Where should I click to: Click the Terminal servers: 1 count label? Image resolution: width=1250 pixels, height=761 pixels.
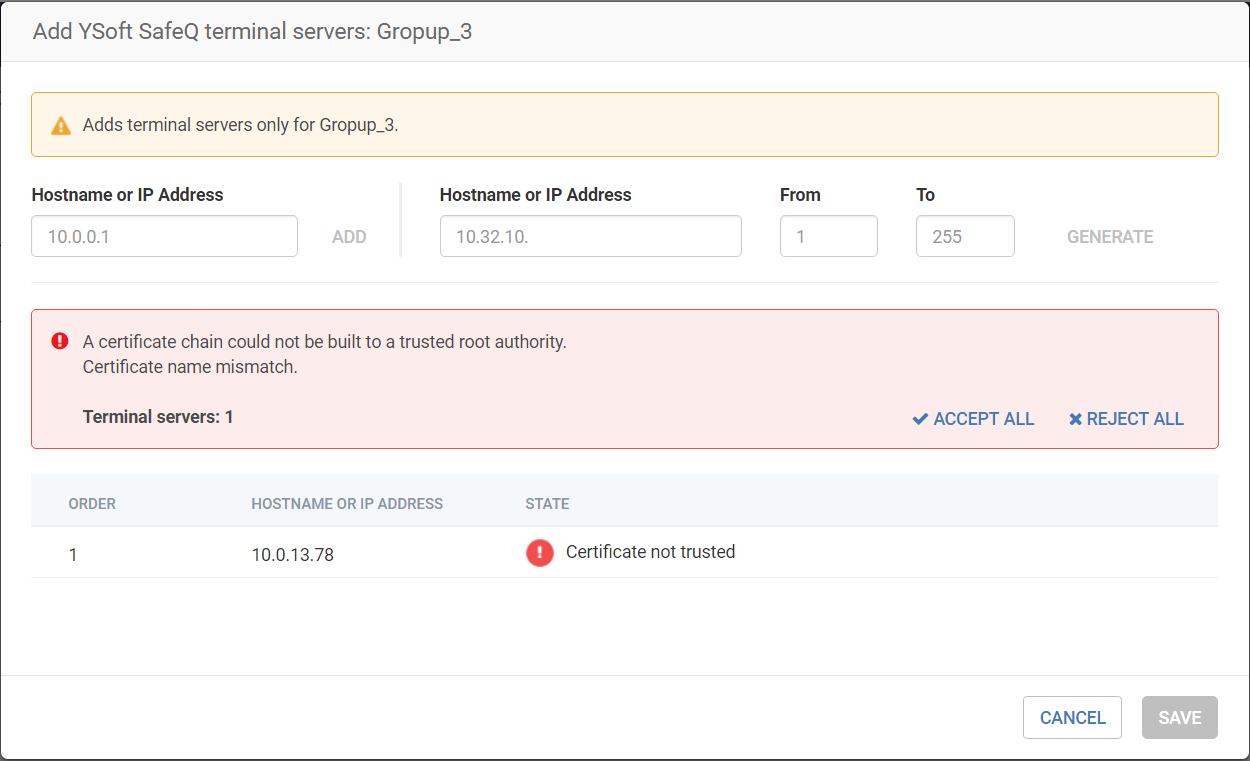click(158, 416)
